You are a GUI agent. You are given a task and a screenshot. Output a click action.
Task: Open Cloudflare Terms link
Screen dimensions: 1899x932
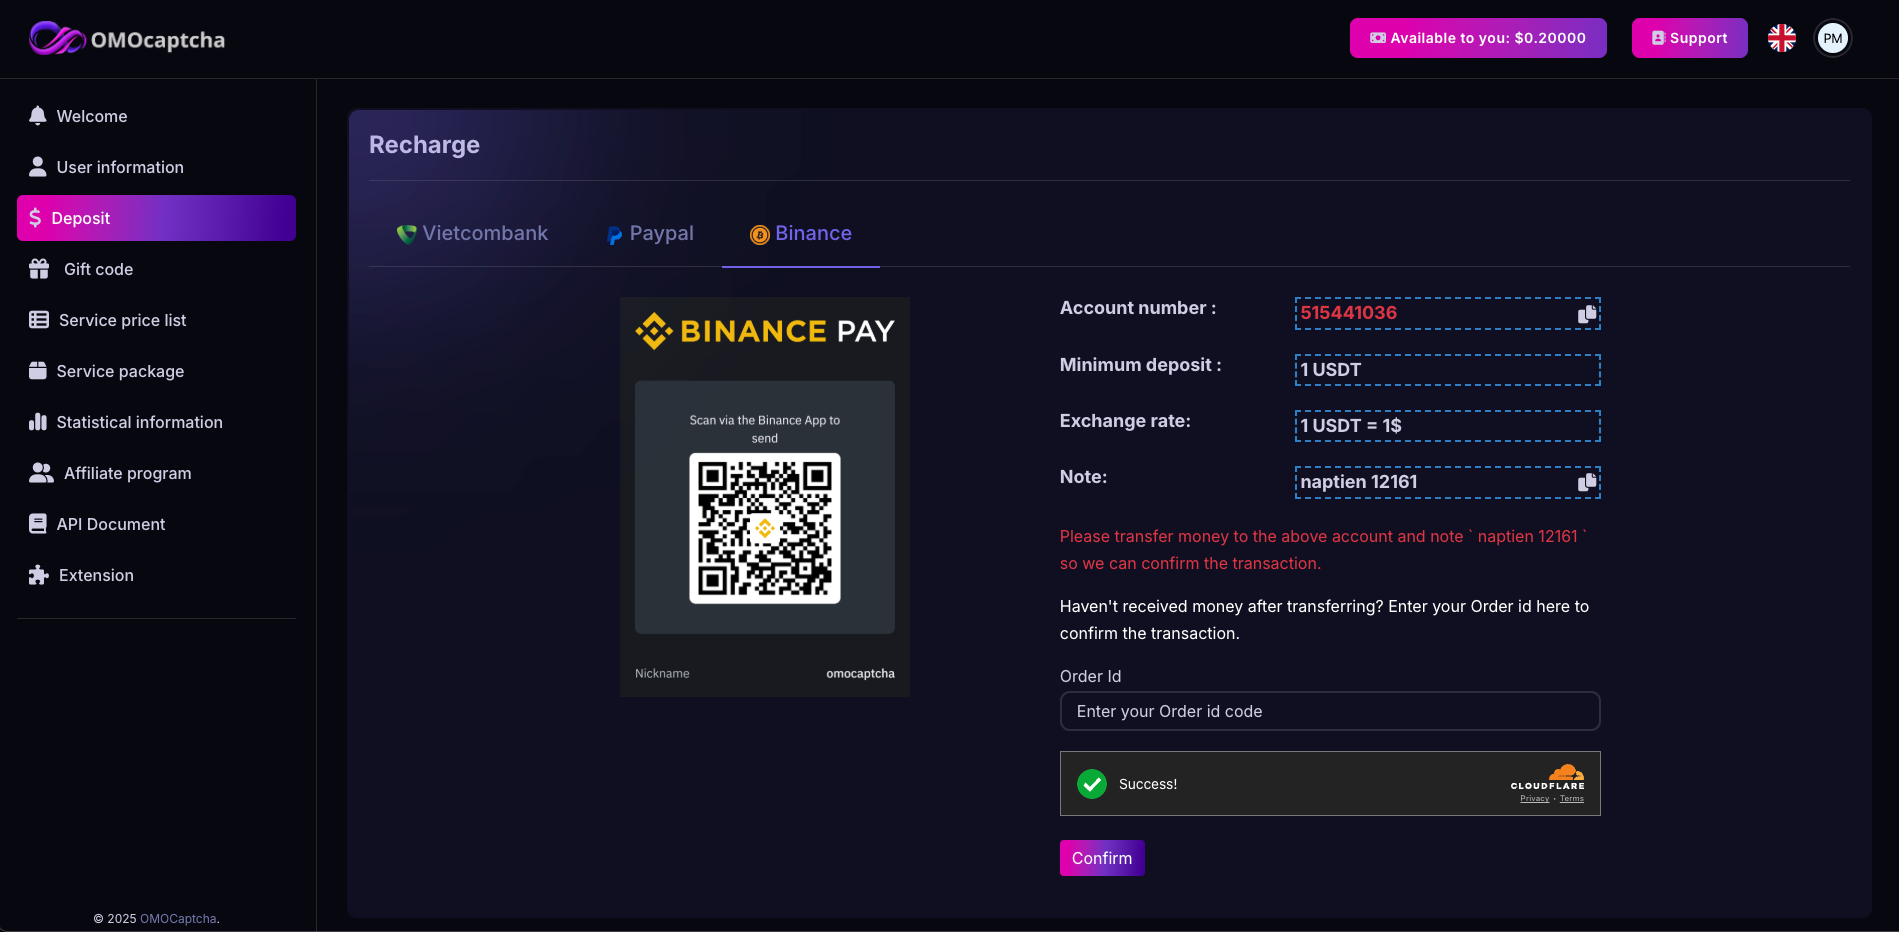tap(1572, 799)
